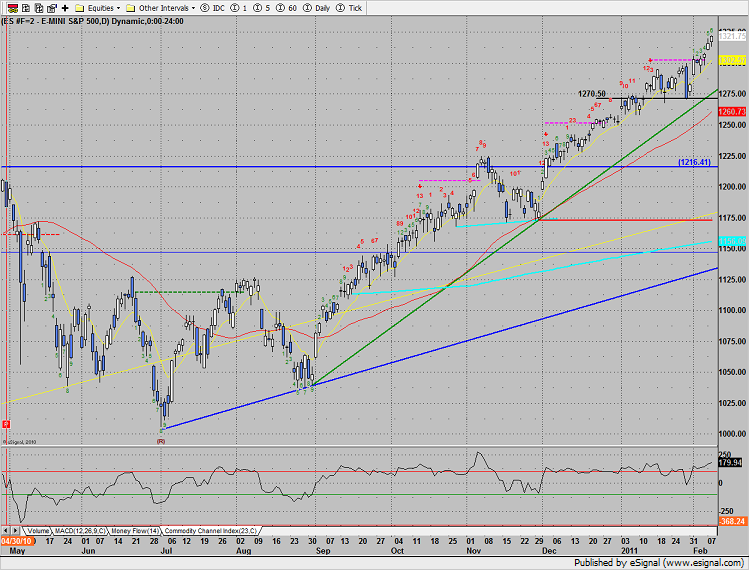Viewport: 749px width, 570px height.
Task: Switch to the 60-minute interval
Action: 286,8
